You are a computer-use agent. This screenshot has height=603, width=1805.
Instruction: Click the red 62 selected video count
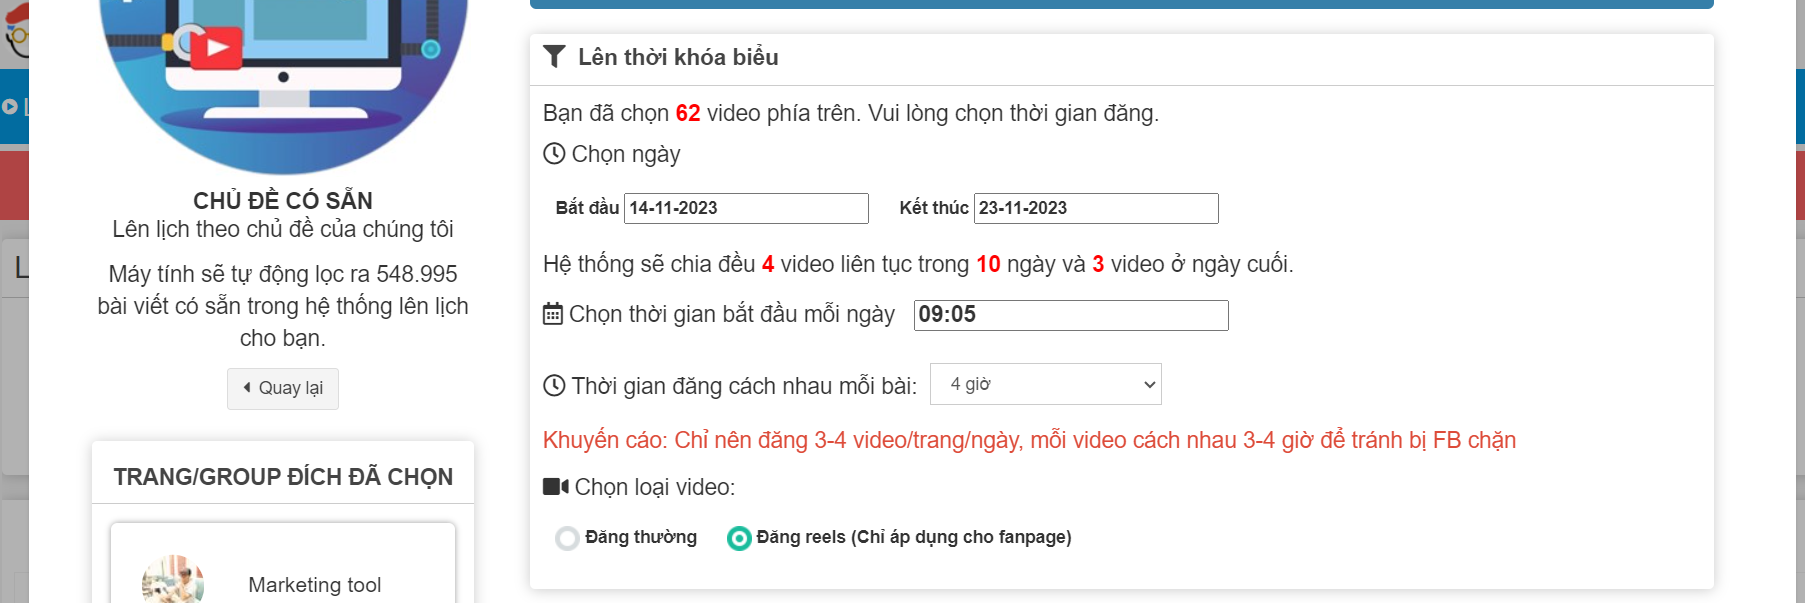click(688, 113)
